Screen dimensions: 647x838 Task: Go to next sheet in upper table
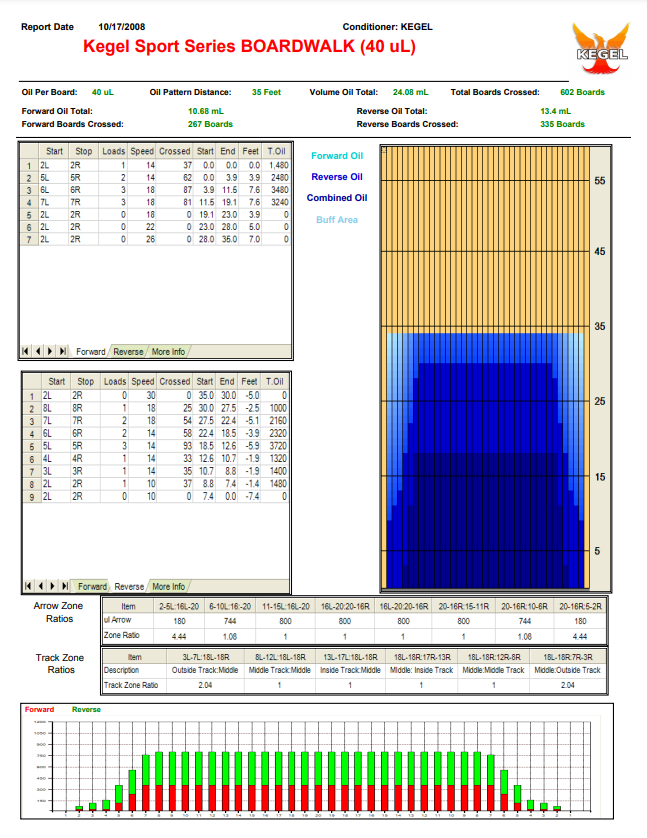[51, 352]
